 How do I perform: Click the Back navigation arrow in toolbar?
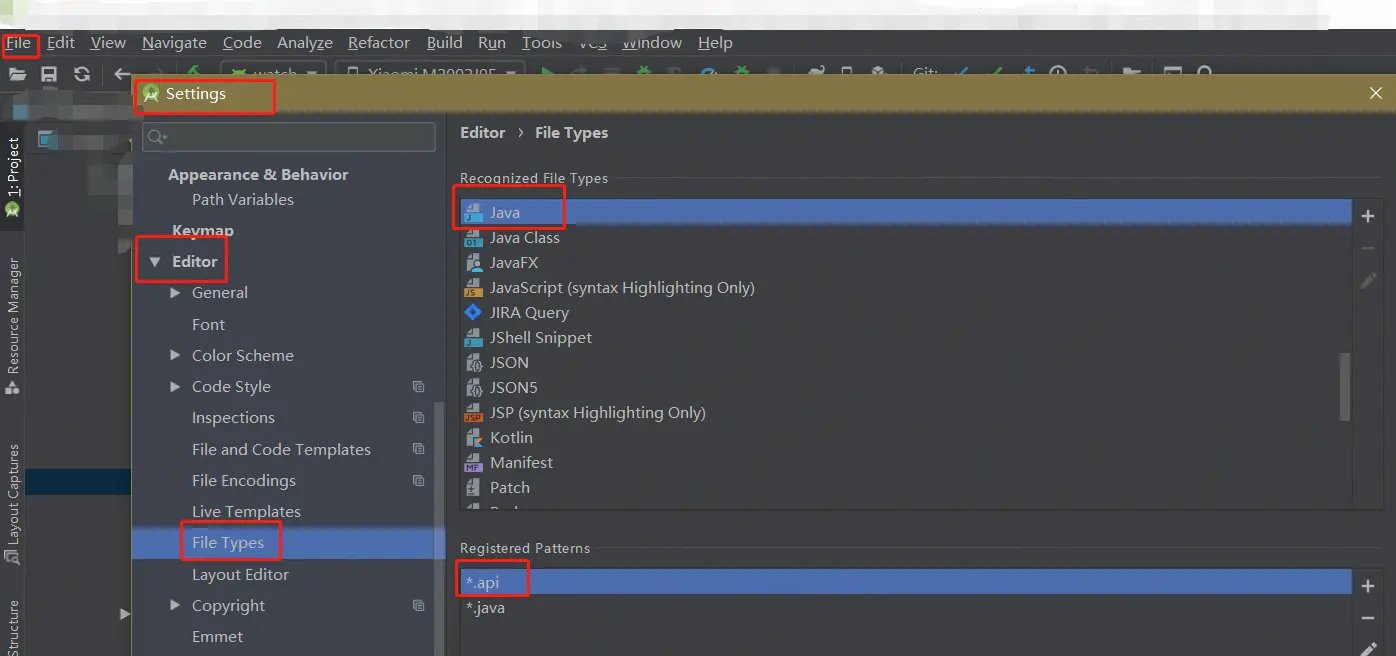click(121, 74)
